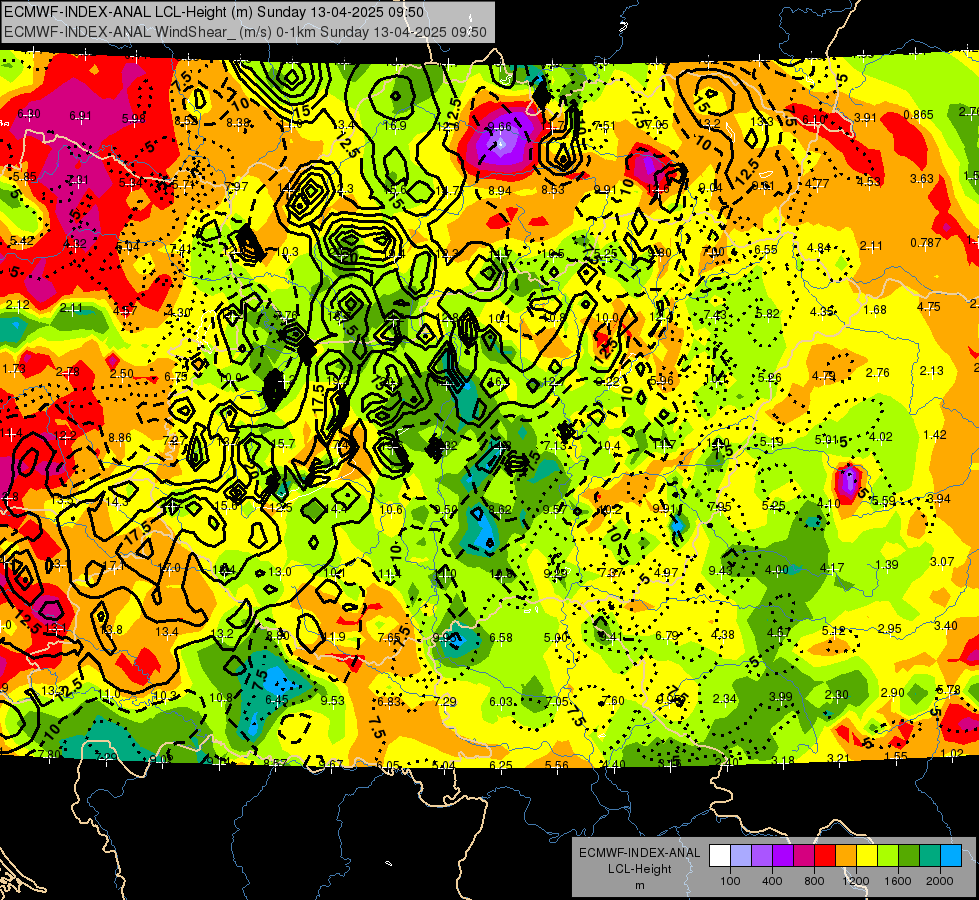Screen dimensions: 979x900
Task: Click the grid value 5.59
Action: (884, 501)
